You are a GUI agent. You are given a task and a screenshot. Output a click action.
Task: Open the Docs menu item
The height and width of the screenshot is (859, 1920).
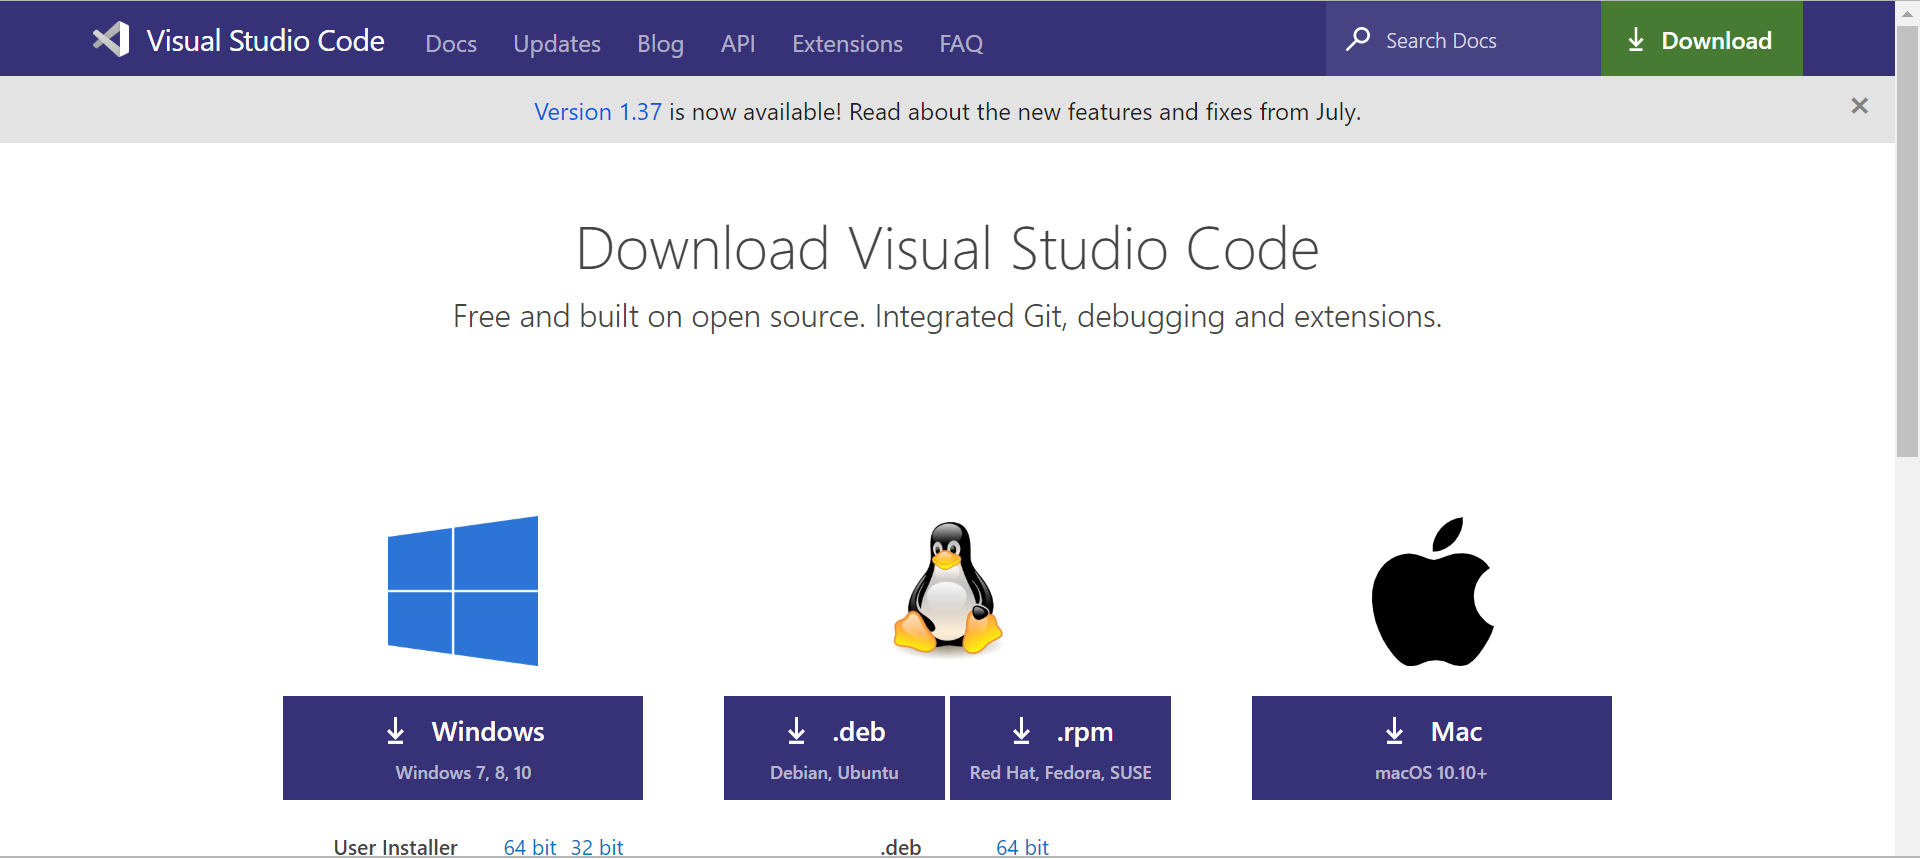[x=451, y=44]
